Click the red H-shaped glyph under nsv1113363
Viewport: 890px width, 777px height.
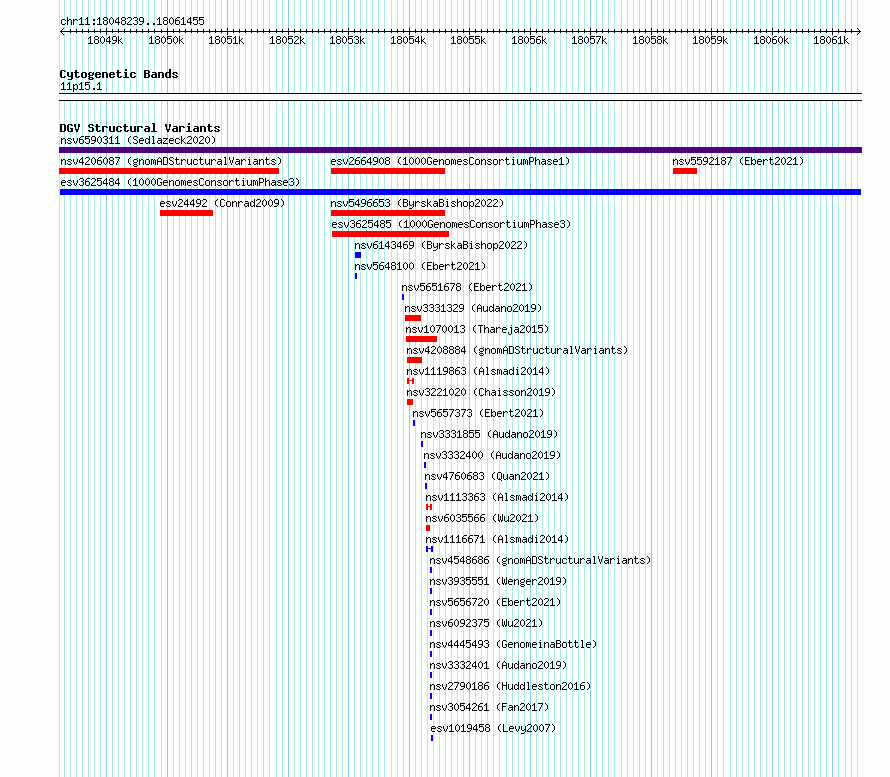click(x=429, y=507)
